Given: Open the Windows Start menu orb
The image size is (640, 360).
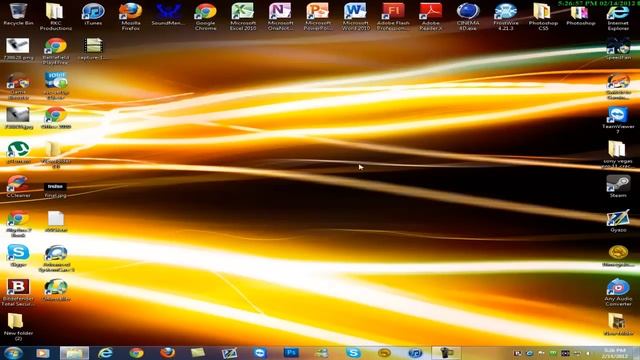Looking at the screenshot, I should 13,353.
